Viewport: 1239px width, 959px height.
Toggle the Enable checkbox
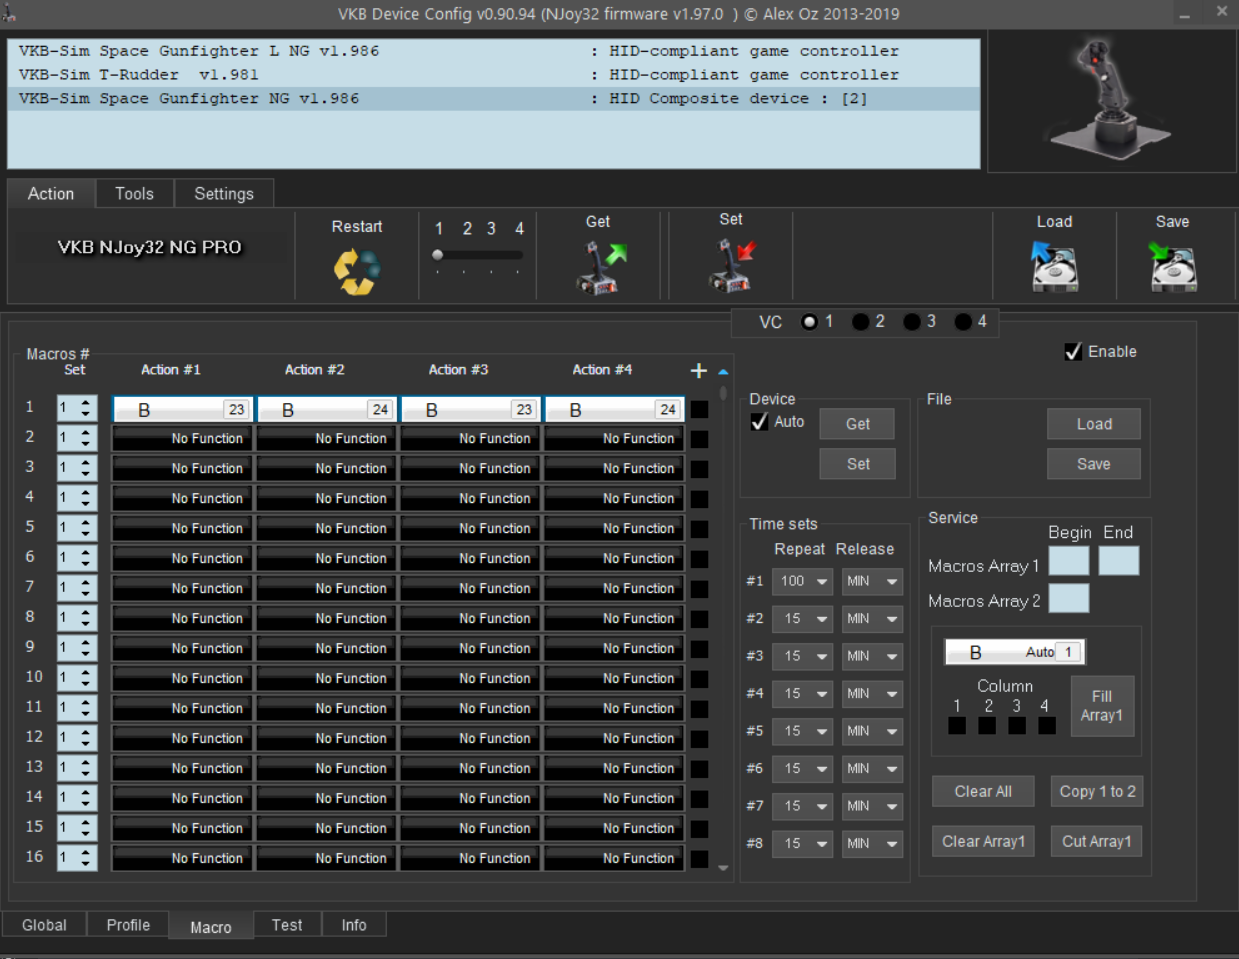[x=1073, y=352]
